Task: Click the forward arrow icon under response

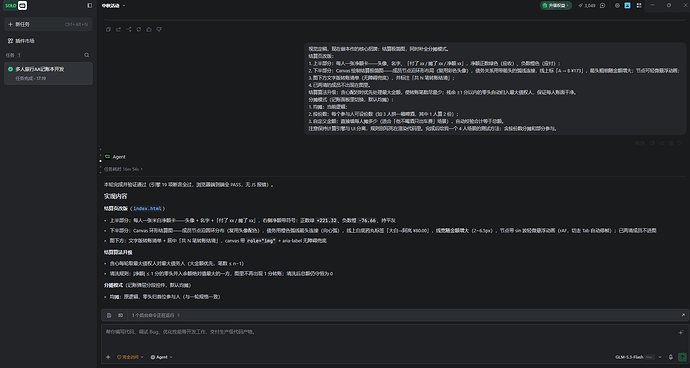Action: 118,29
